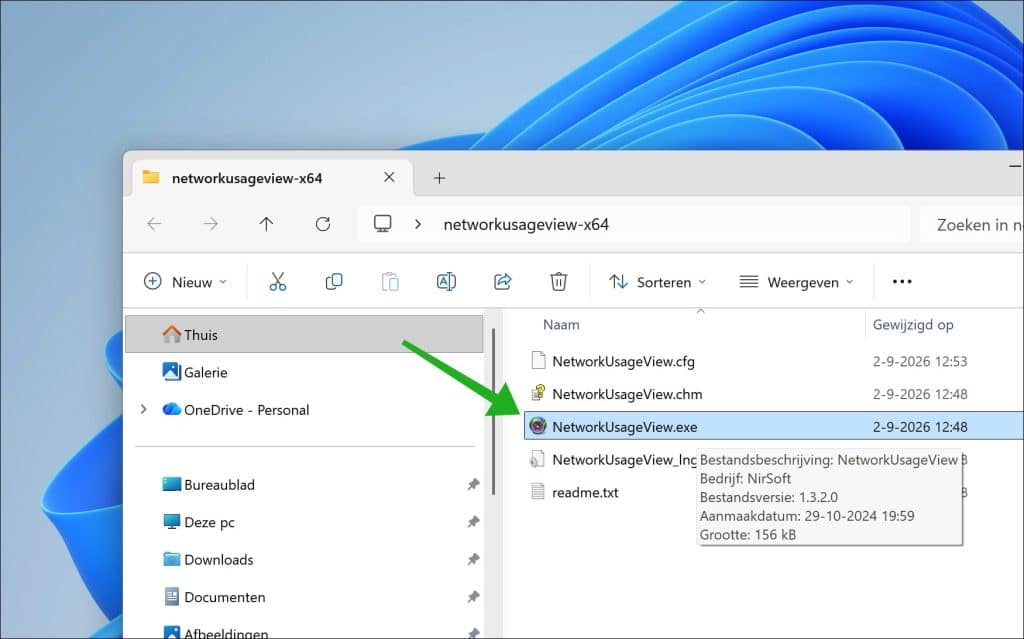The image size is (1024, 639).
Task: Add a new tab with plus button
Action: (440, 178)
